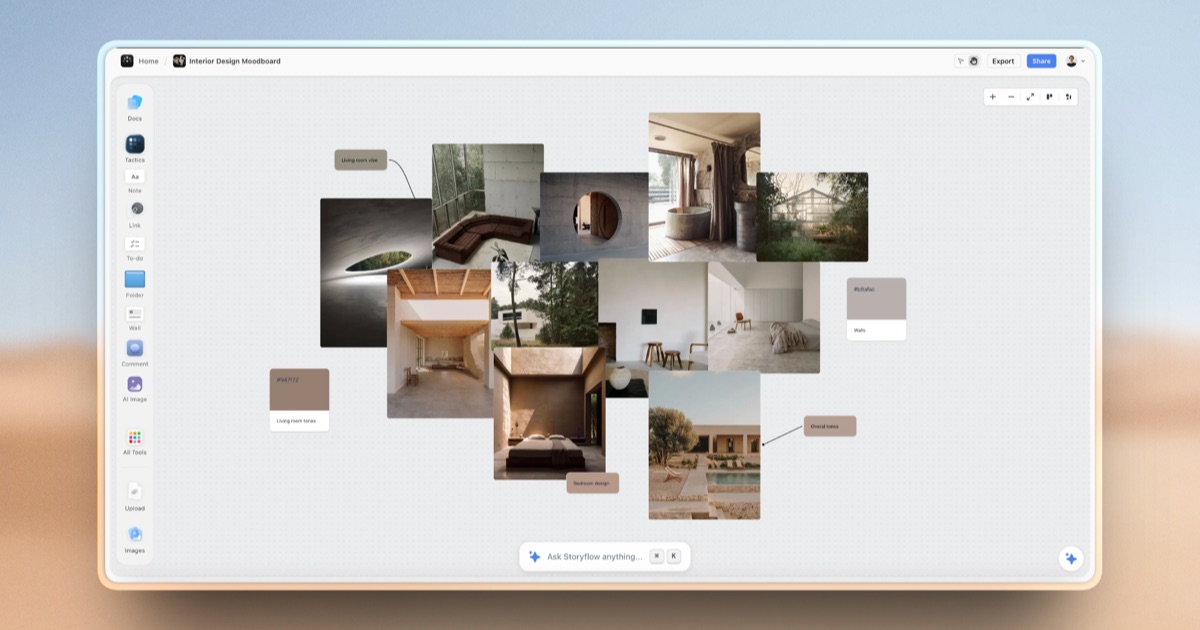Select the Overall tones label
Screen dimensions: 1200x630
[x=830, y=426]
